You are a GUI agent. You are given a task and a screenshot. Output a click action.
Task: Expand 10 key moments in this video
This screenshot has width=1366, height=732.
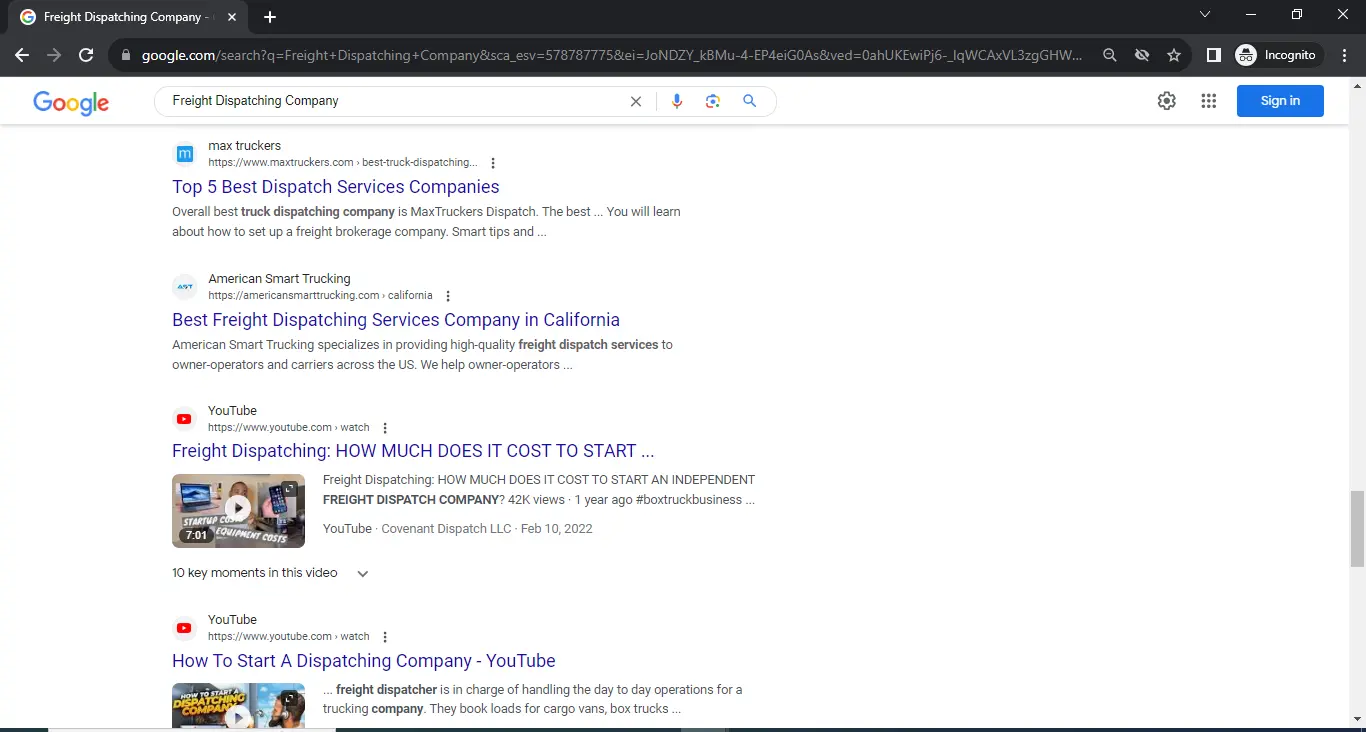(x=363, y=574)
